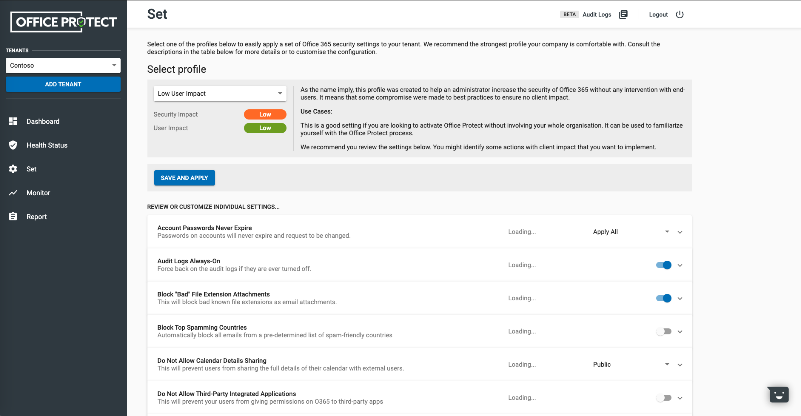Image resolution: width=801 pixels, height=416 pixels.
Task: Enable Block Top Spamming Countries toggle
Action: click(x=663, y=331)
